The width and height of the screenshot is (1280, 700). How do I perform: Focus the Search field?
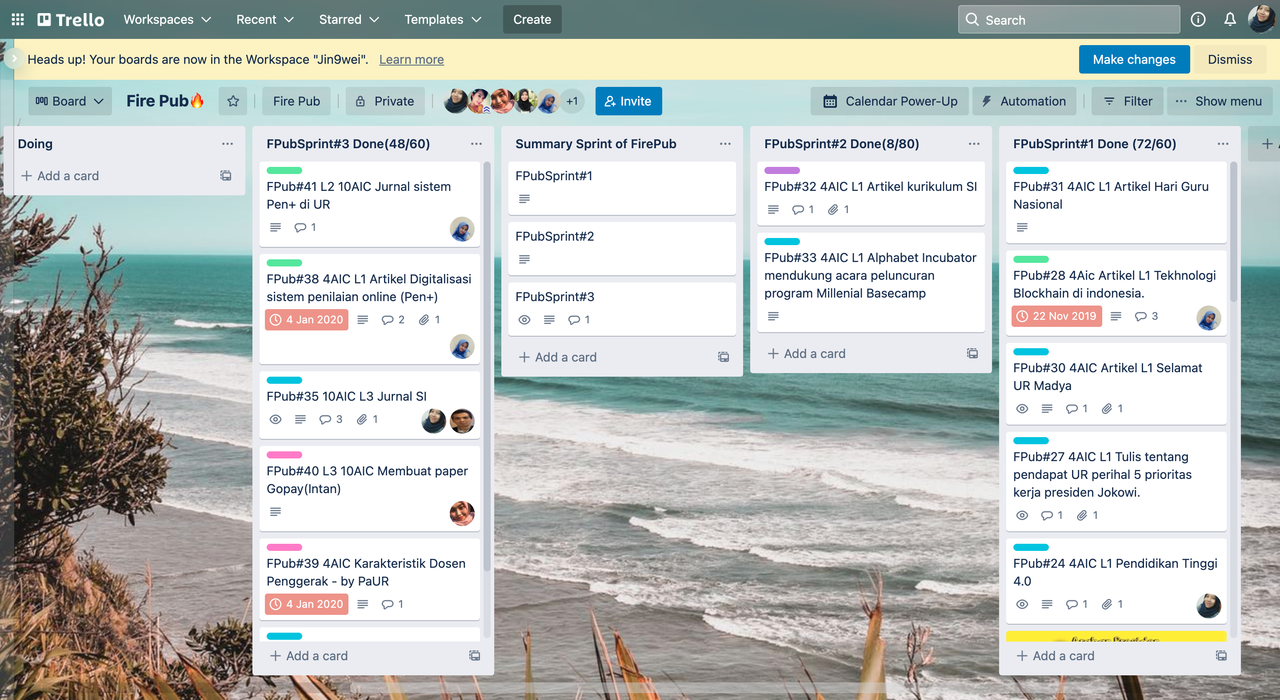1069,19
